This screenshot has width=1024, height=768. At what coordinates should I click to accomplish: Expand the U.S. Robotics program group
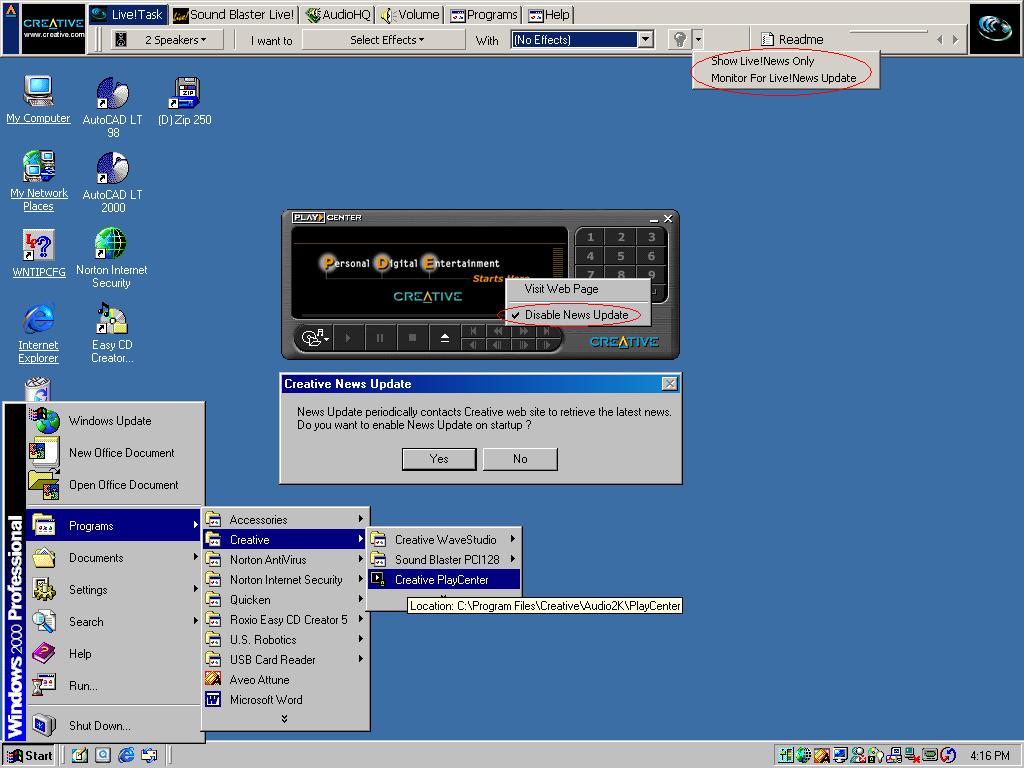coord(285,640)
